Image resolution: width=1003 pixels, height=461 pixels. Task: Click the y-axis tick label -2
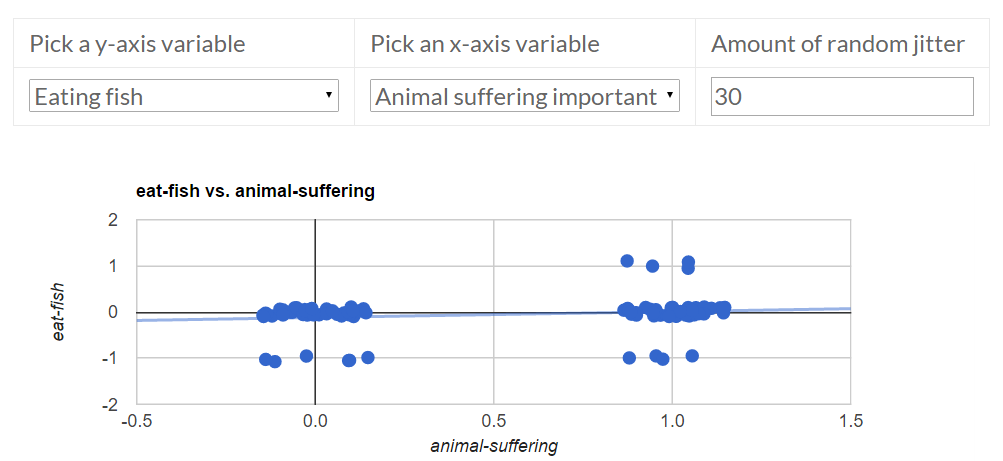tap(110, 404)
